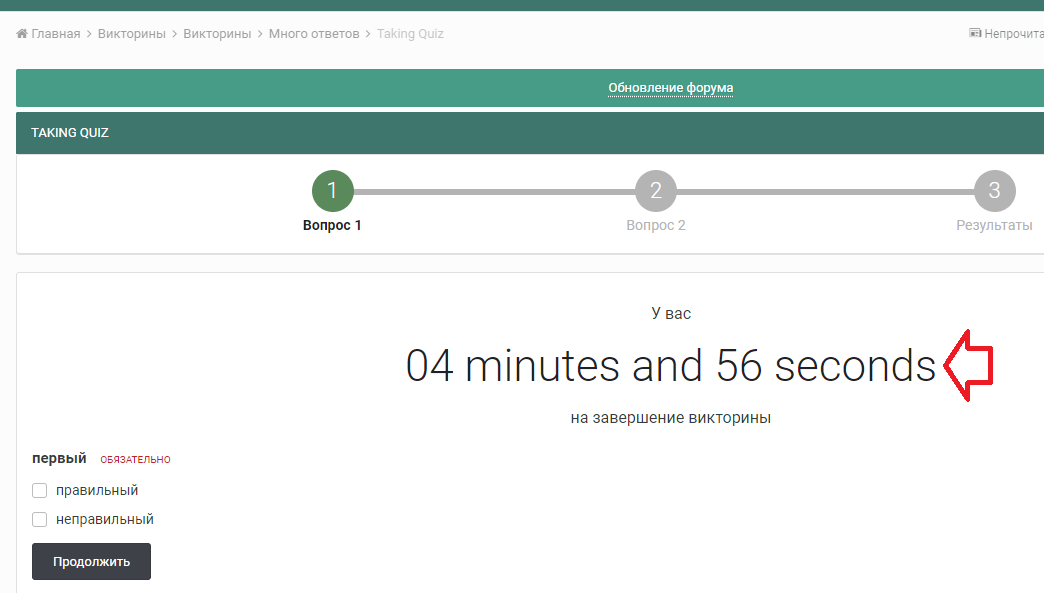Click the Вопрос 1 step label
Image resolution: width=1044 pixels, height=593 pixels.
tap(332, 225)
